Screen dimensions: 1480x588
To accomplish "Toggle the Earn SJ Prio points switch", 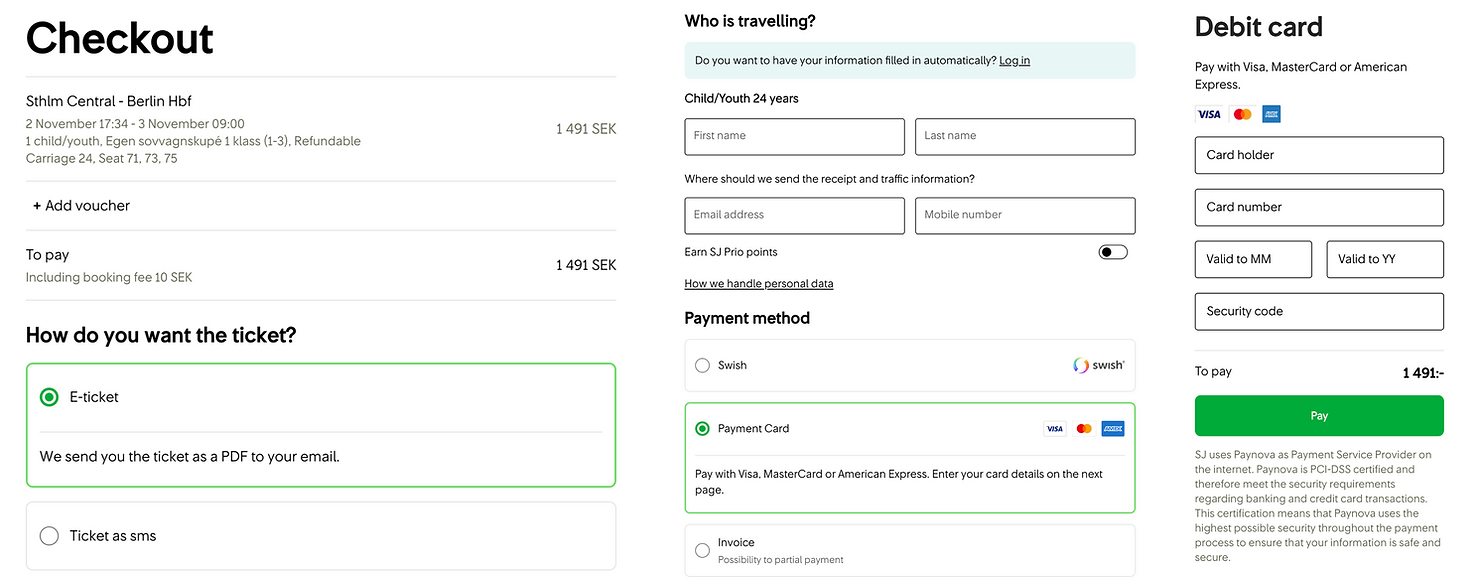I will click(1113, 252).
